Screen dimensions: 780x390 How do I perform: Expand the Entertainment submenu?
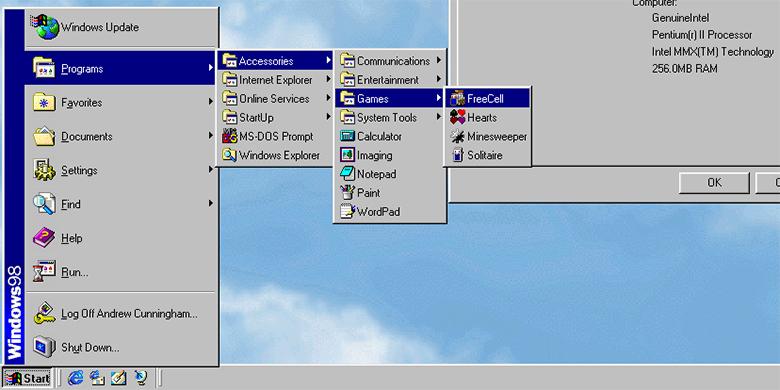[x=390, y=80]
